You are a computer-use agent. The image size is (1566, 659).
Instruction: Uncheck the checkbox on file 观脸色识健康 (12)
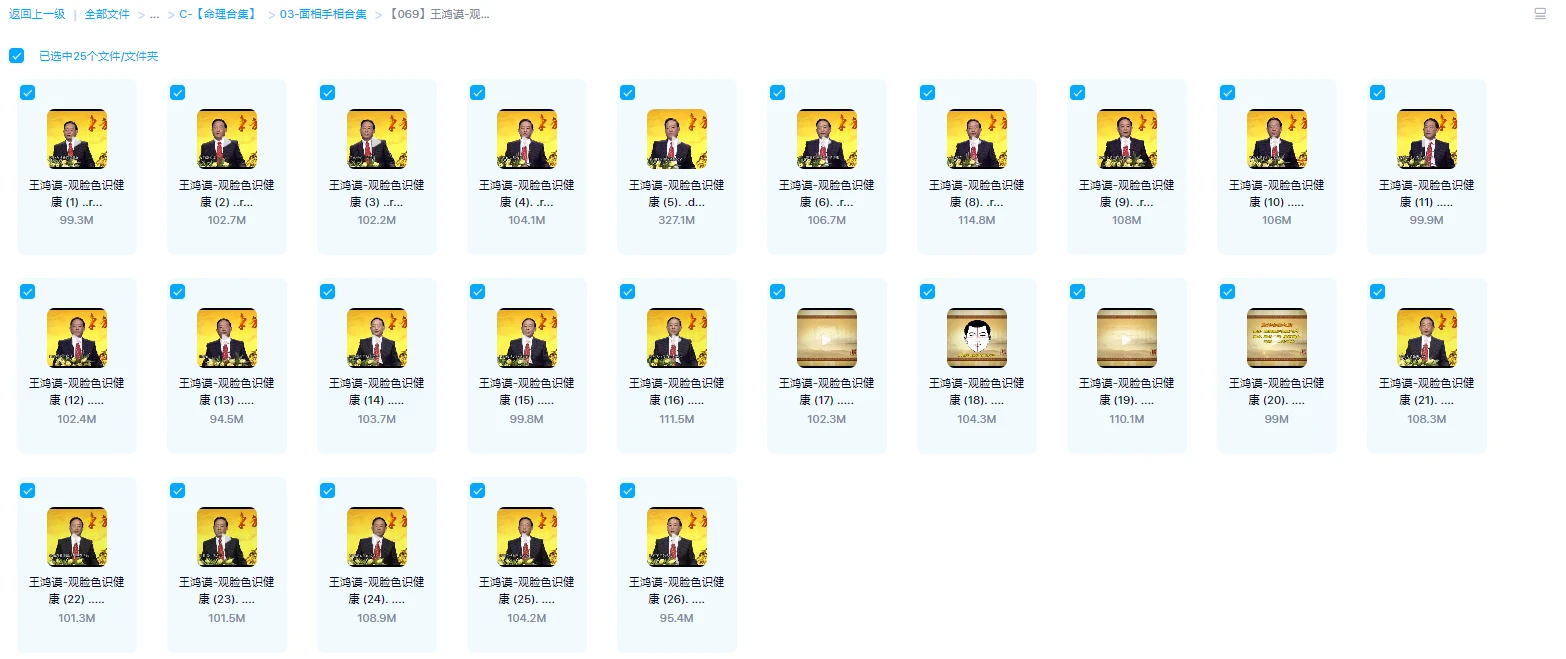point(27,291)
